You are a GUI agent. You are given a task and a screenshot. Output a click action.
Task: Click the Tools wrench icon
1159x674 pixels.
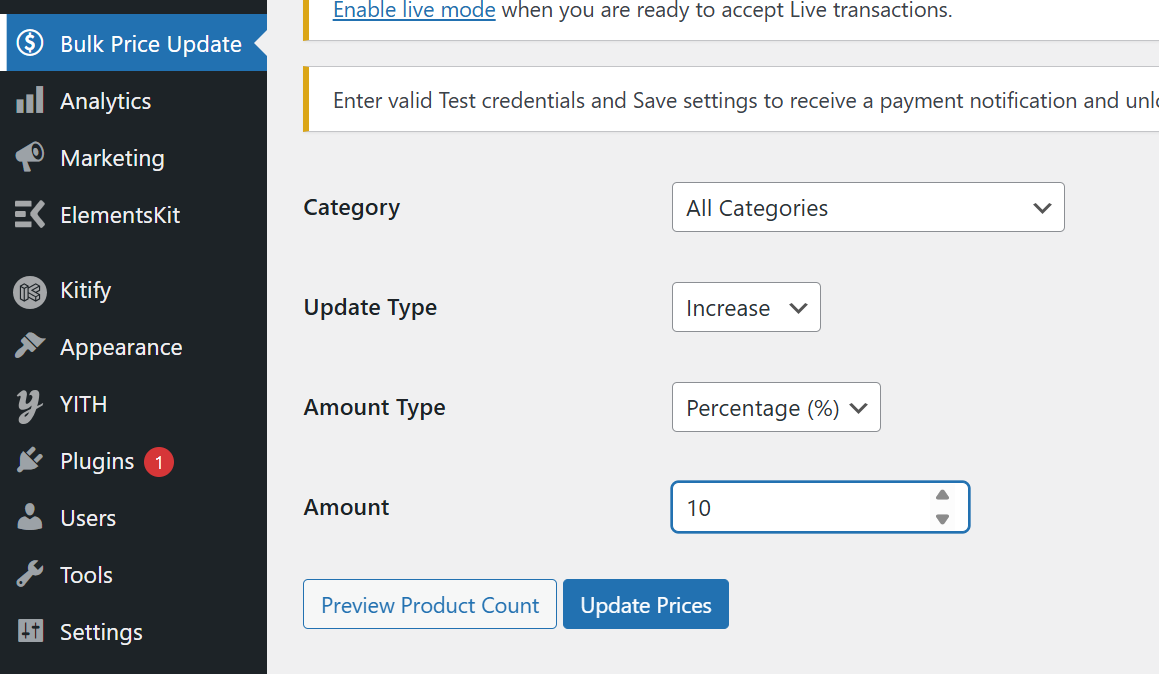click(x=30, y=575)
